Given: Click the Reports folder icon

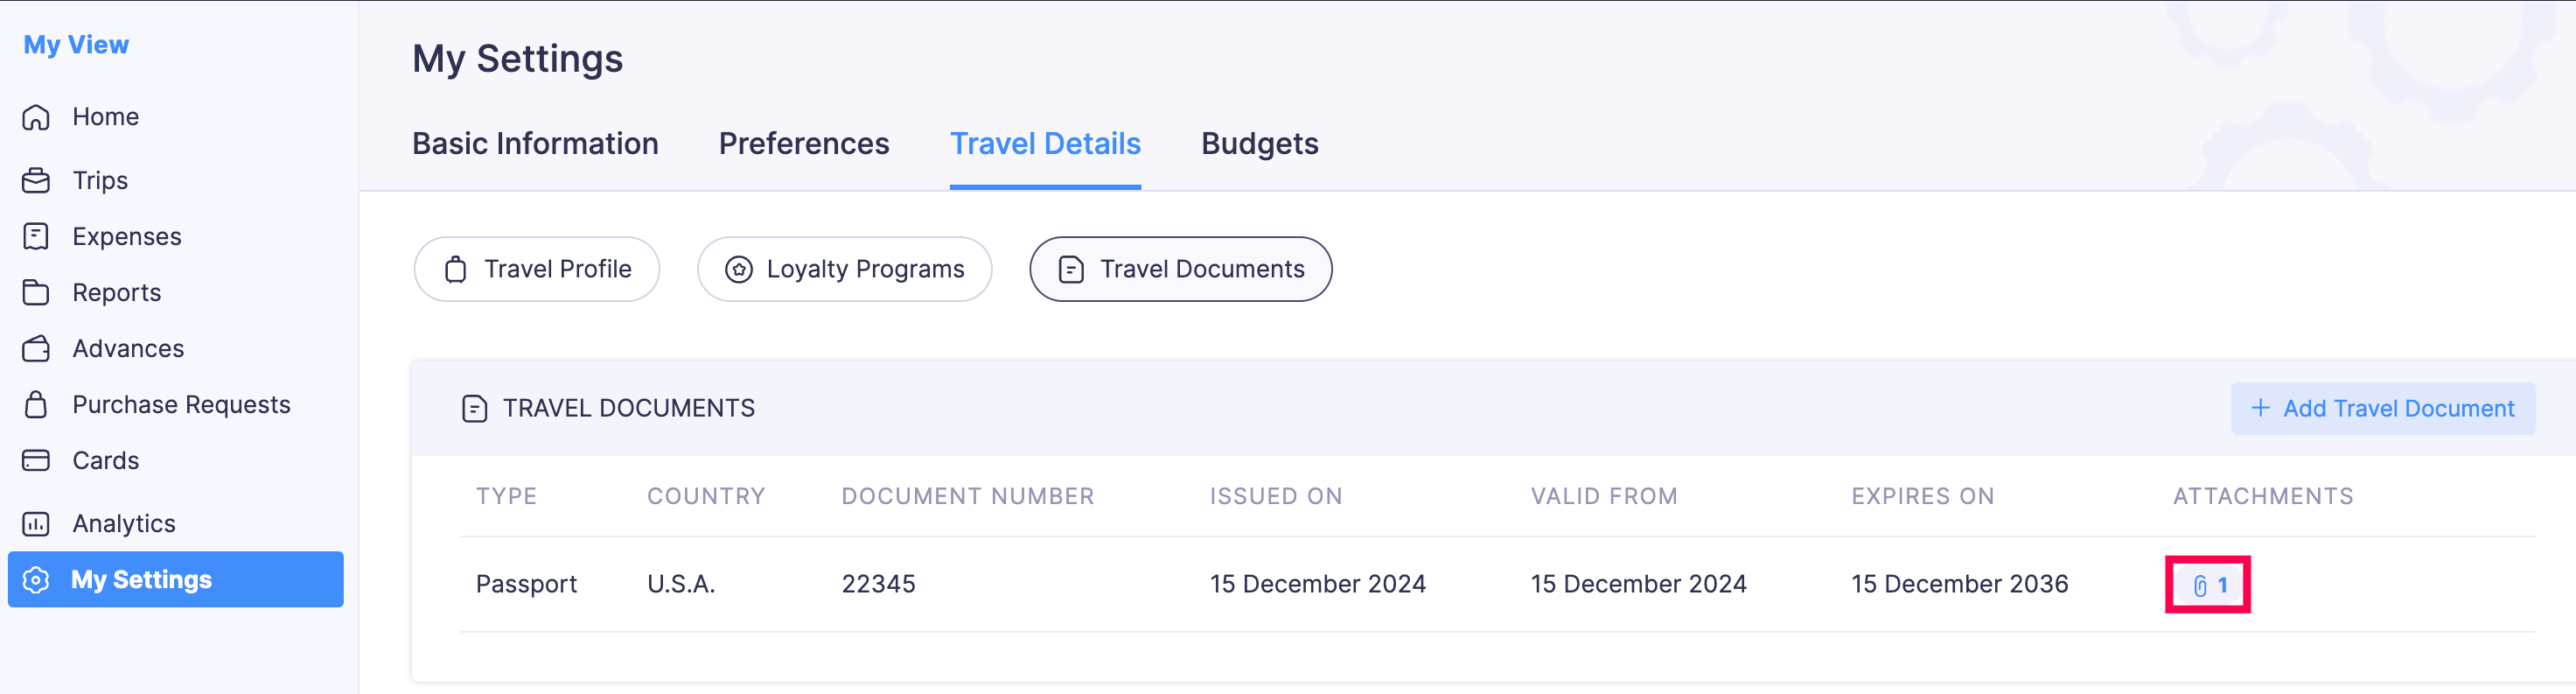Looking at the screenshot, I should coord(36,292).
